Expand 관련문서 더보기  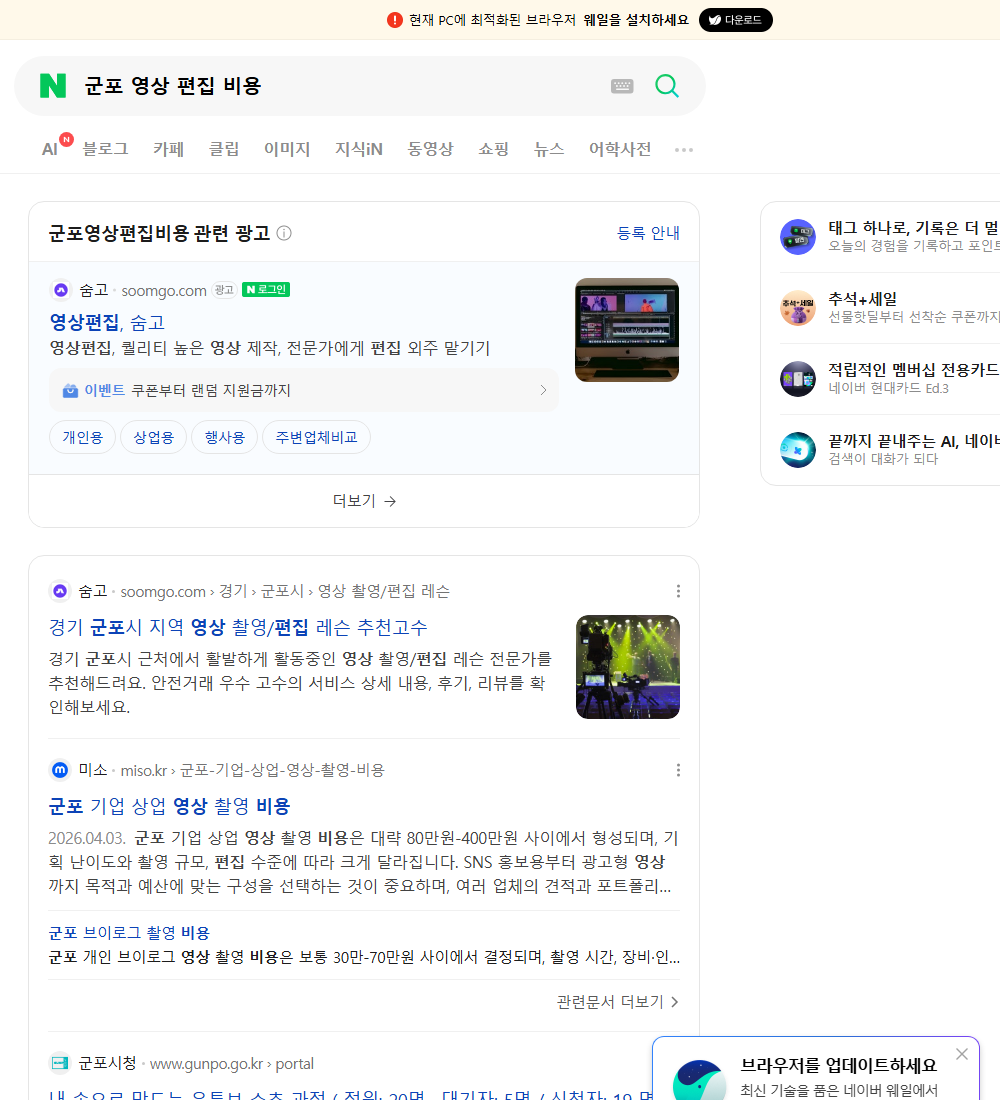pyautogui.click(x=618, y=1002)
